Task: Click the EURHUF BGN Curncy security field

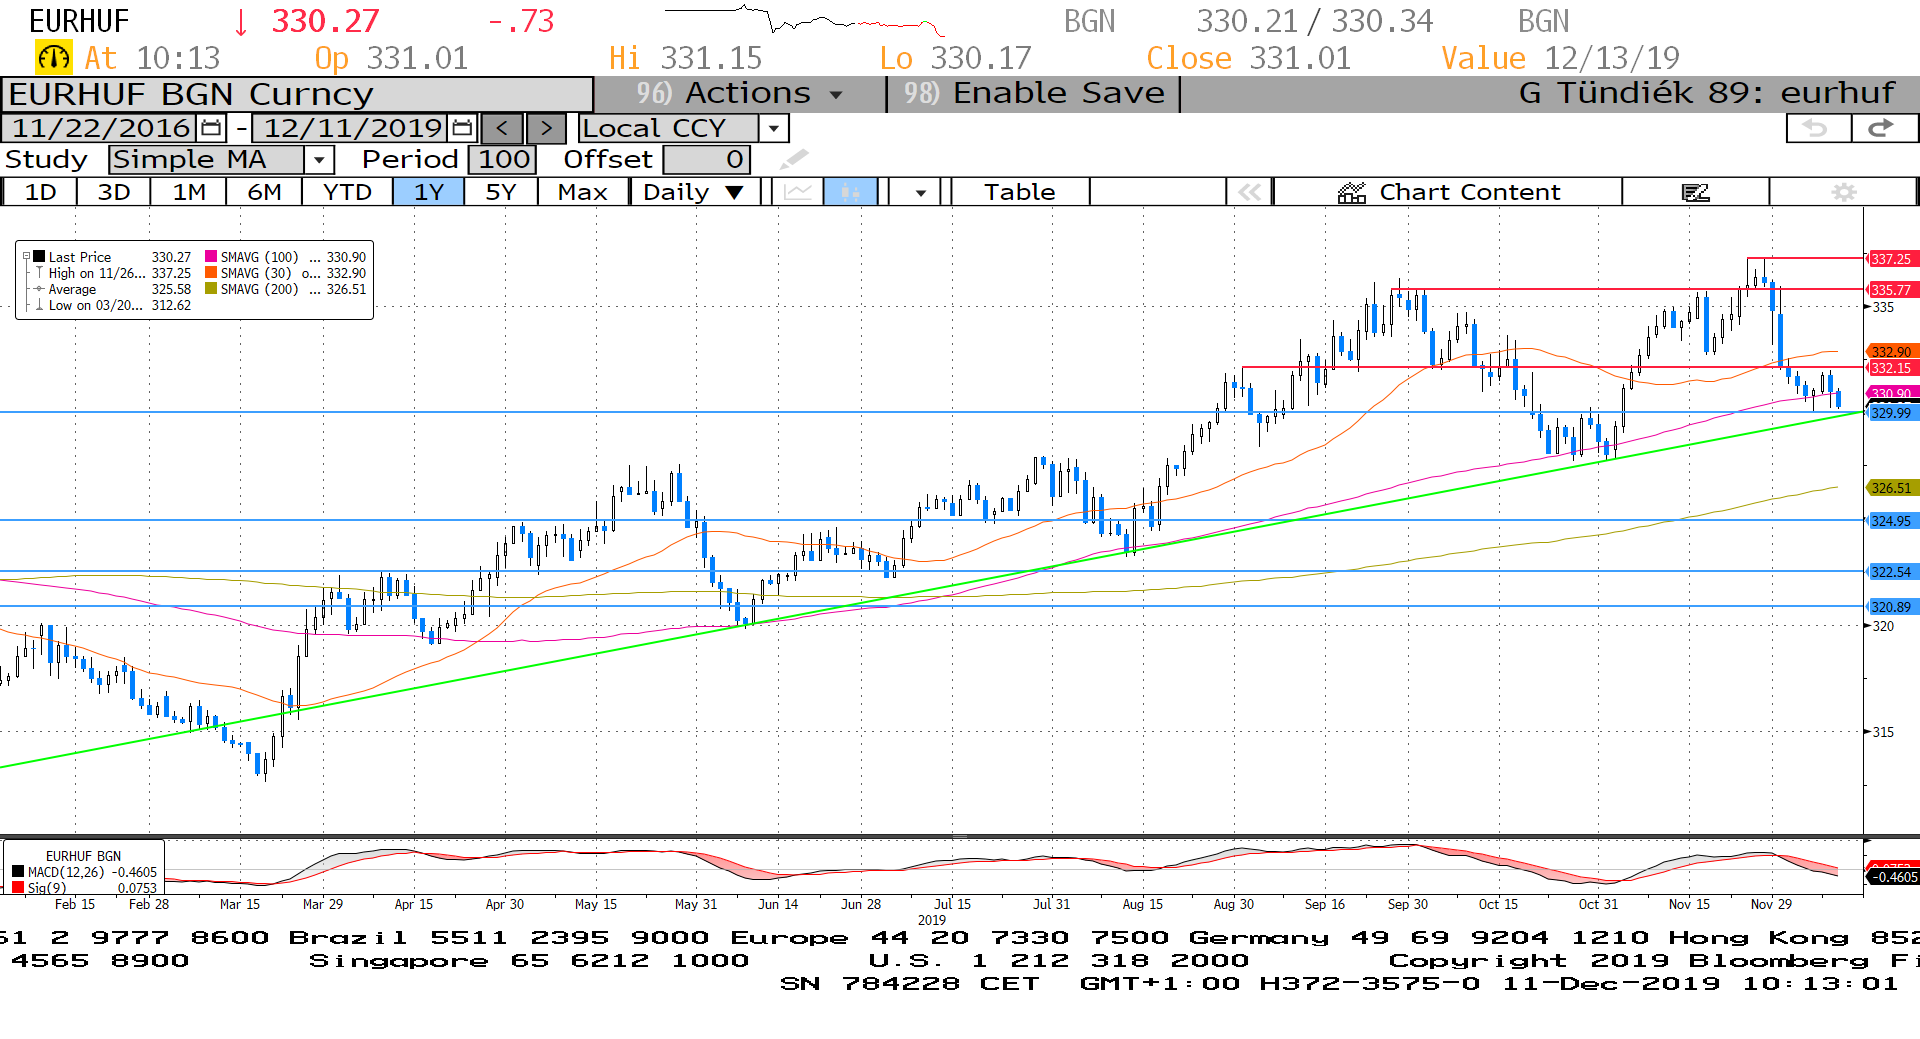Action: coord(298,94)
